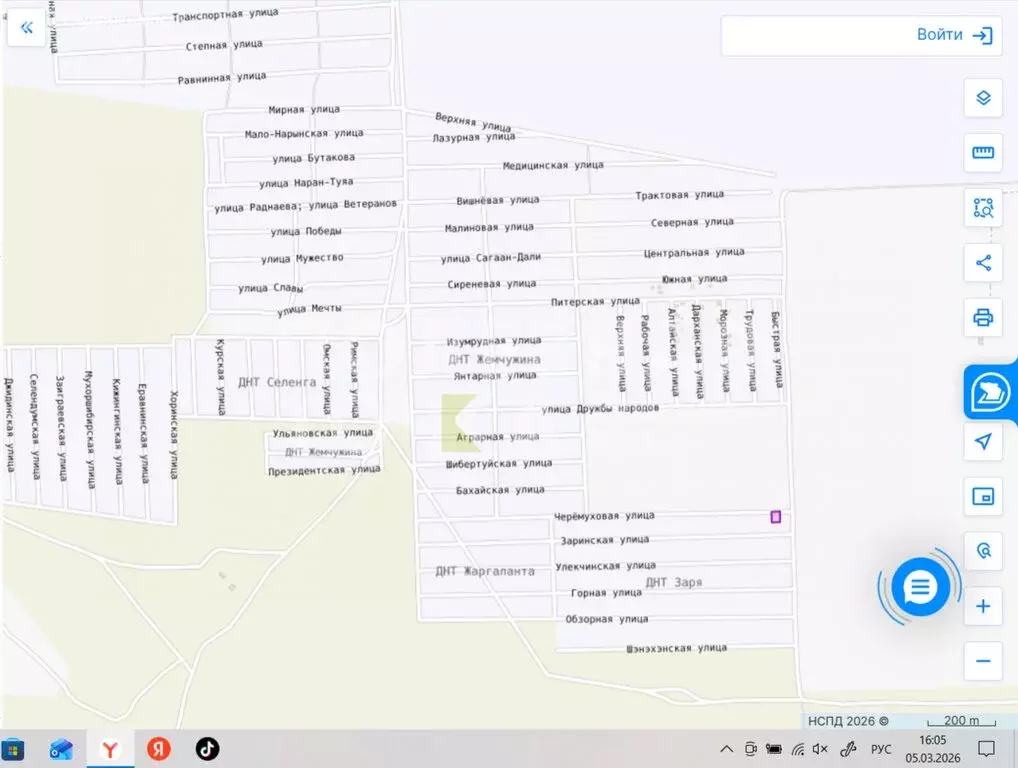The height and width of the screenshot is (768, 1018).
Task: Select the ruler measurement tool
Action: (x=983, y=153)
